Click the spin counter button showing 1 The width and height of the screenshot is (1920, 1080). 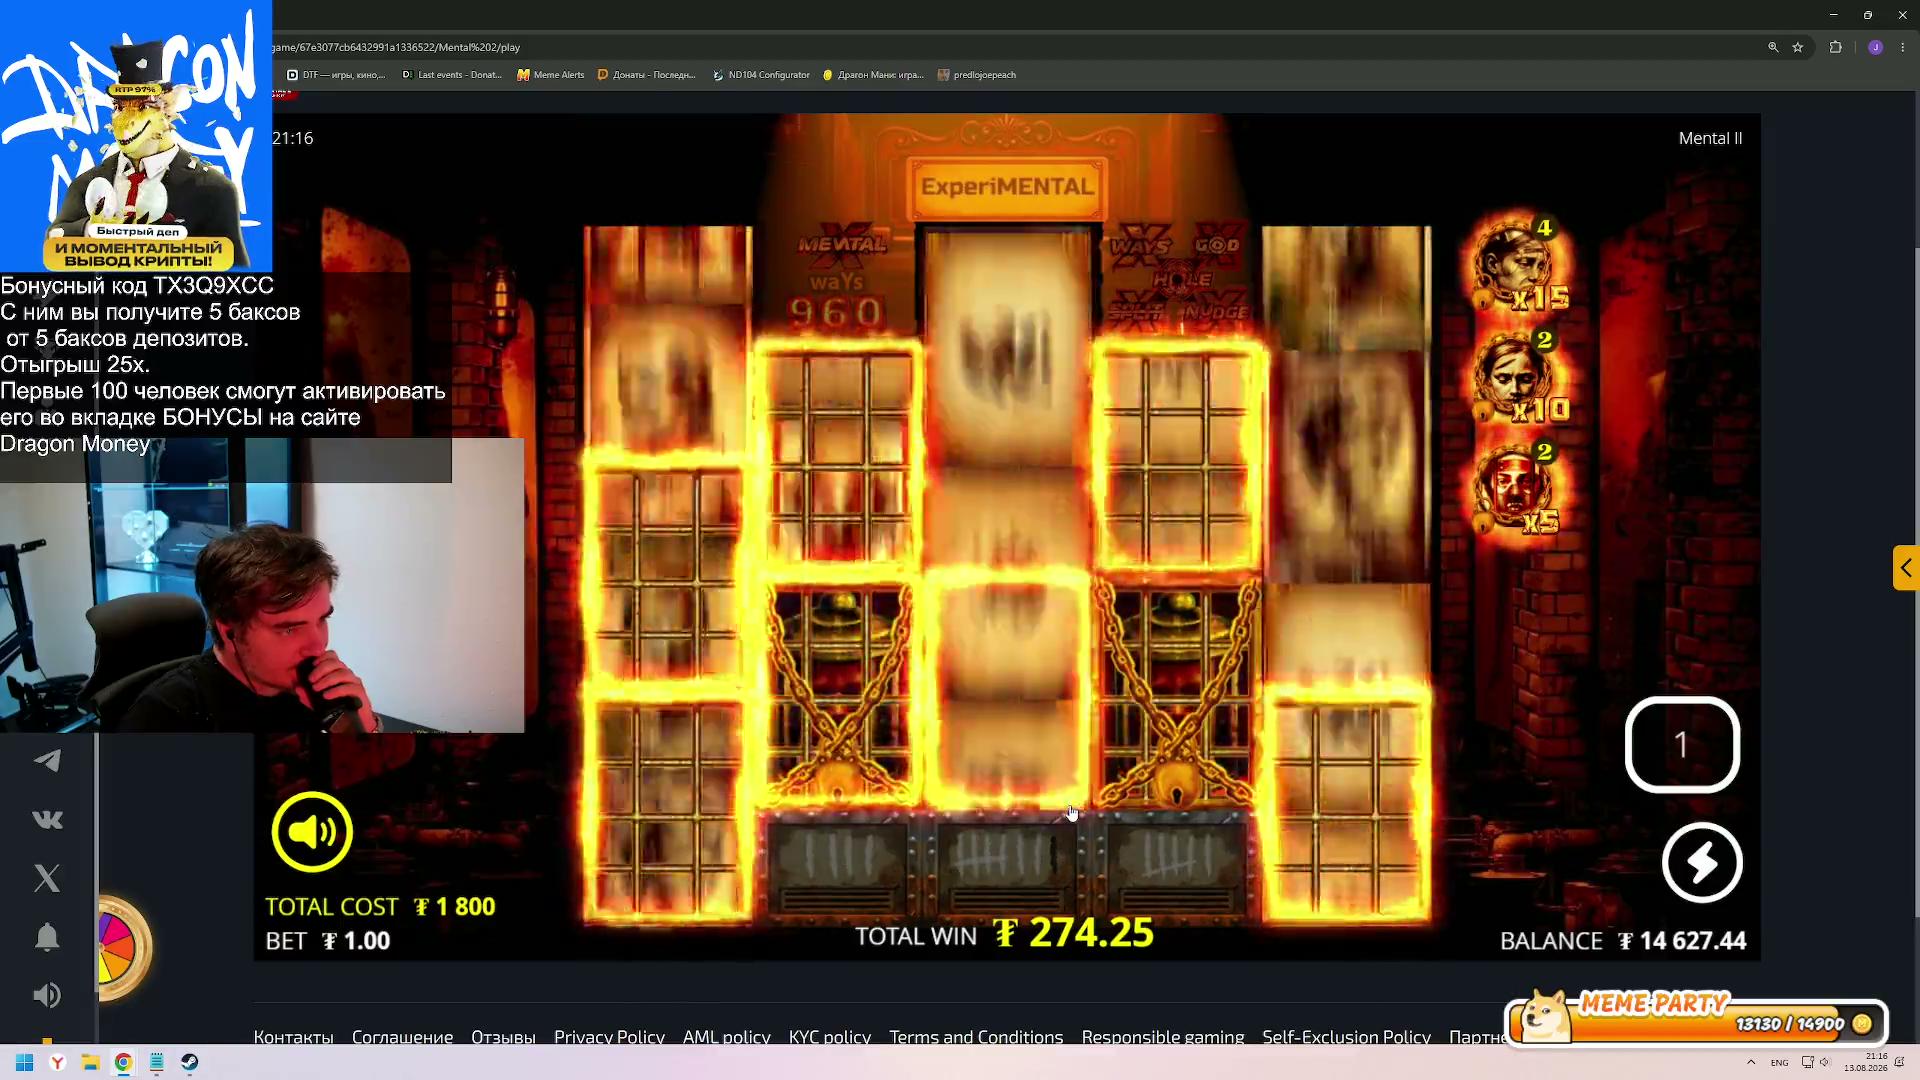click(1682, 745)
